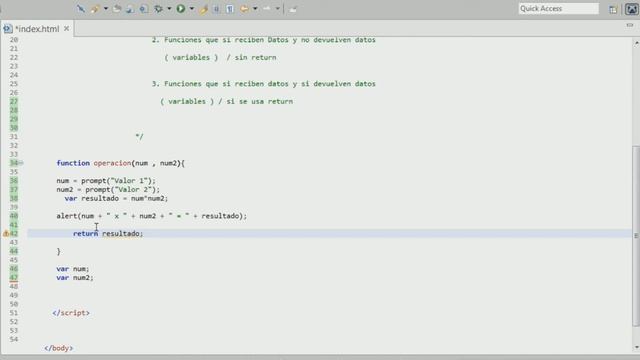Image resolution: width=640 pixels, height=360 pixels.
Task: Open the dropdown beside the orange wand icon
Action: coord(106,9)
